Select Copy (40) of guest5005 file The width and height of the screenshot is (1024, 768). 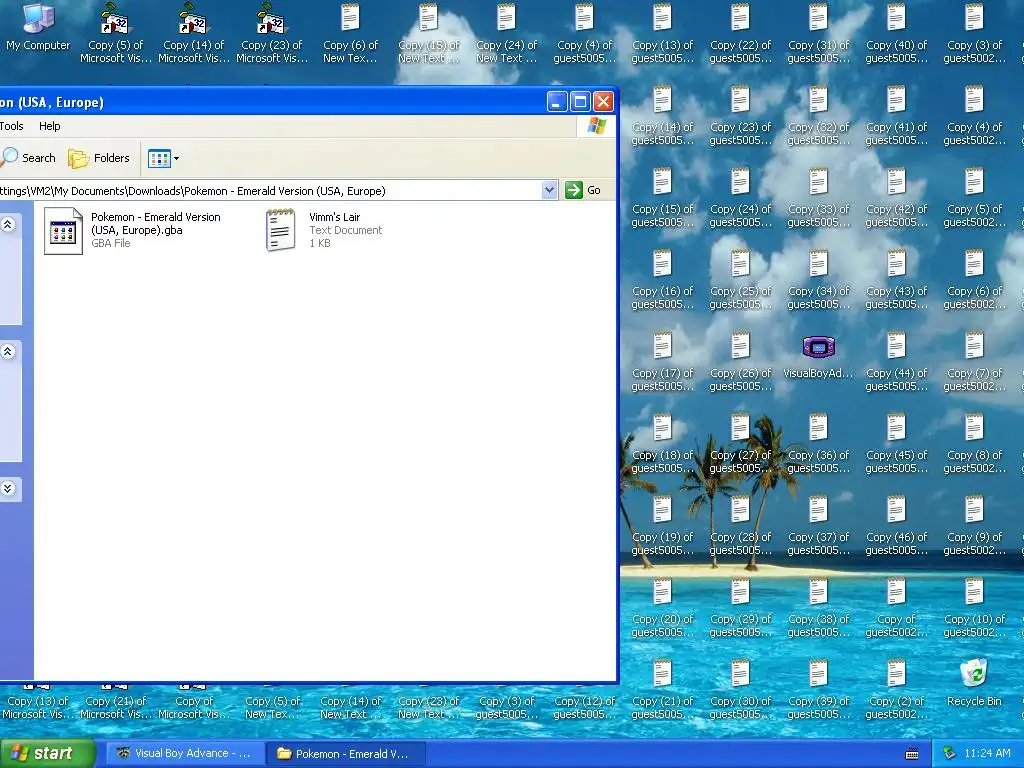click(x=896, y=33)
